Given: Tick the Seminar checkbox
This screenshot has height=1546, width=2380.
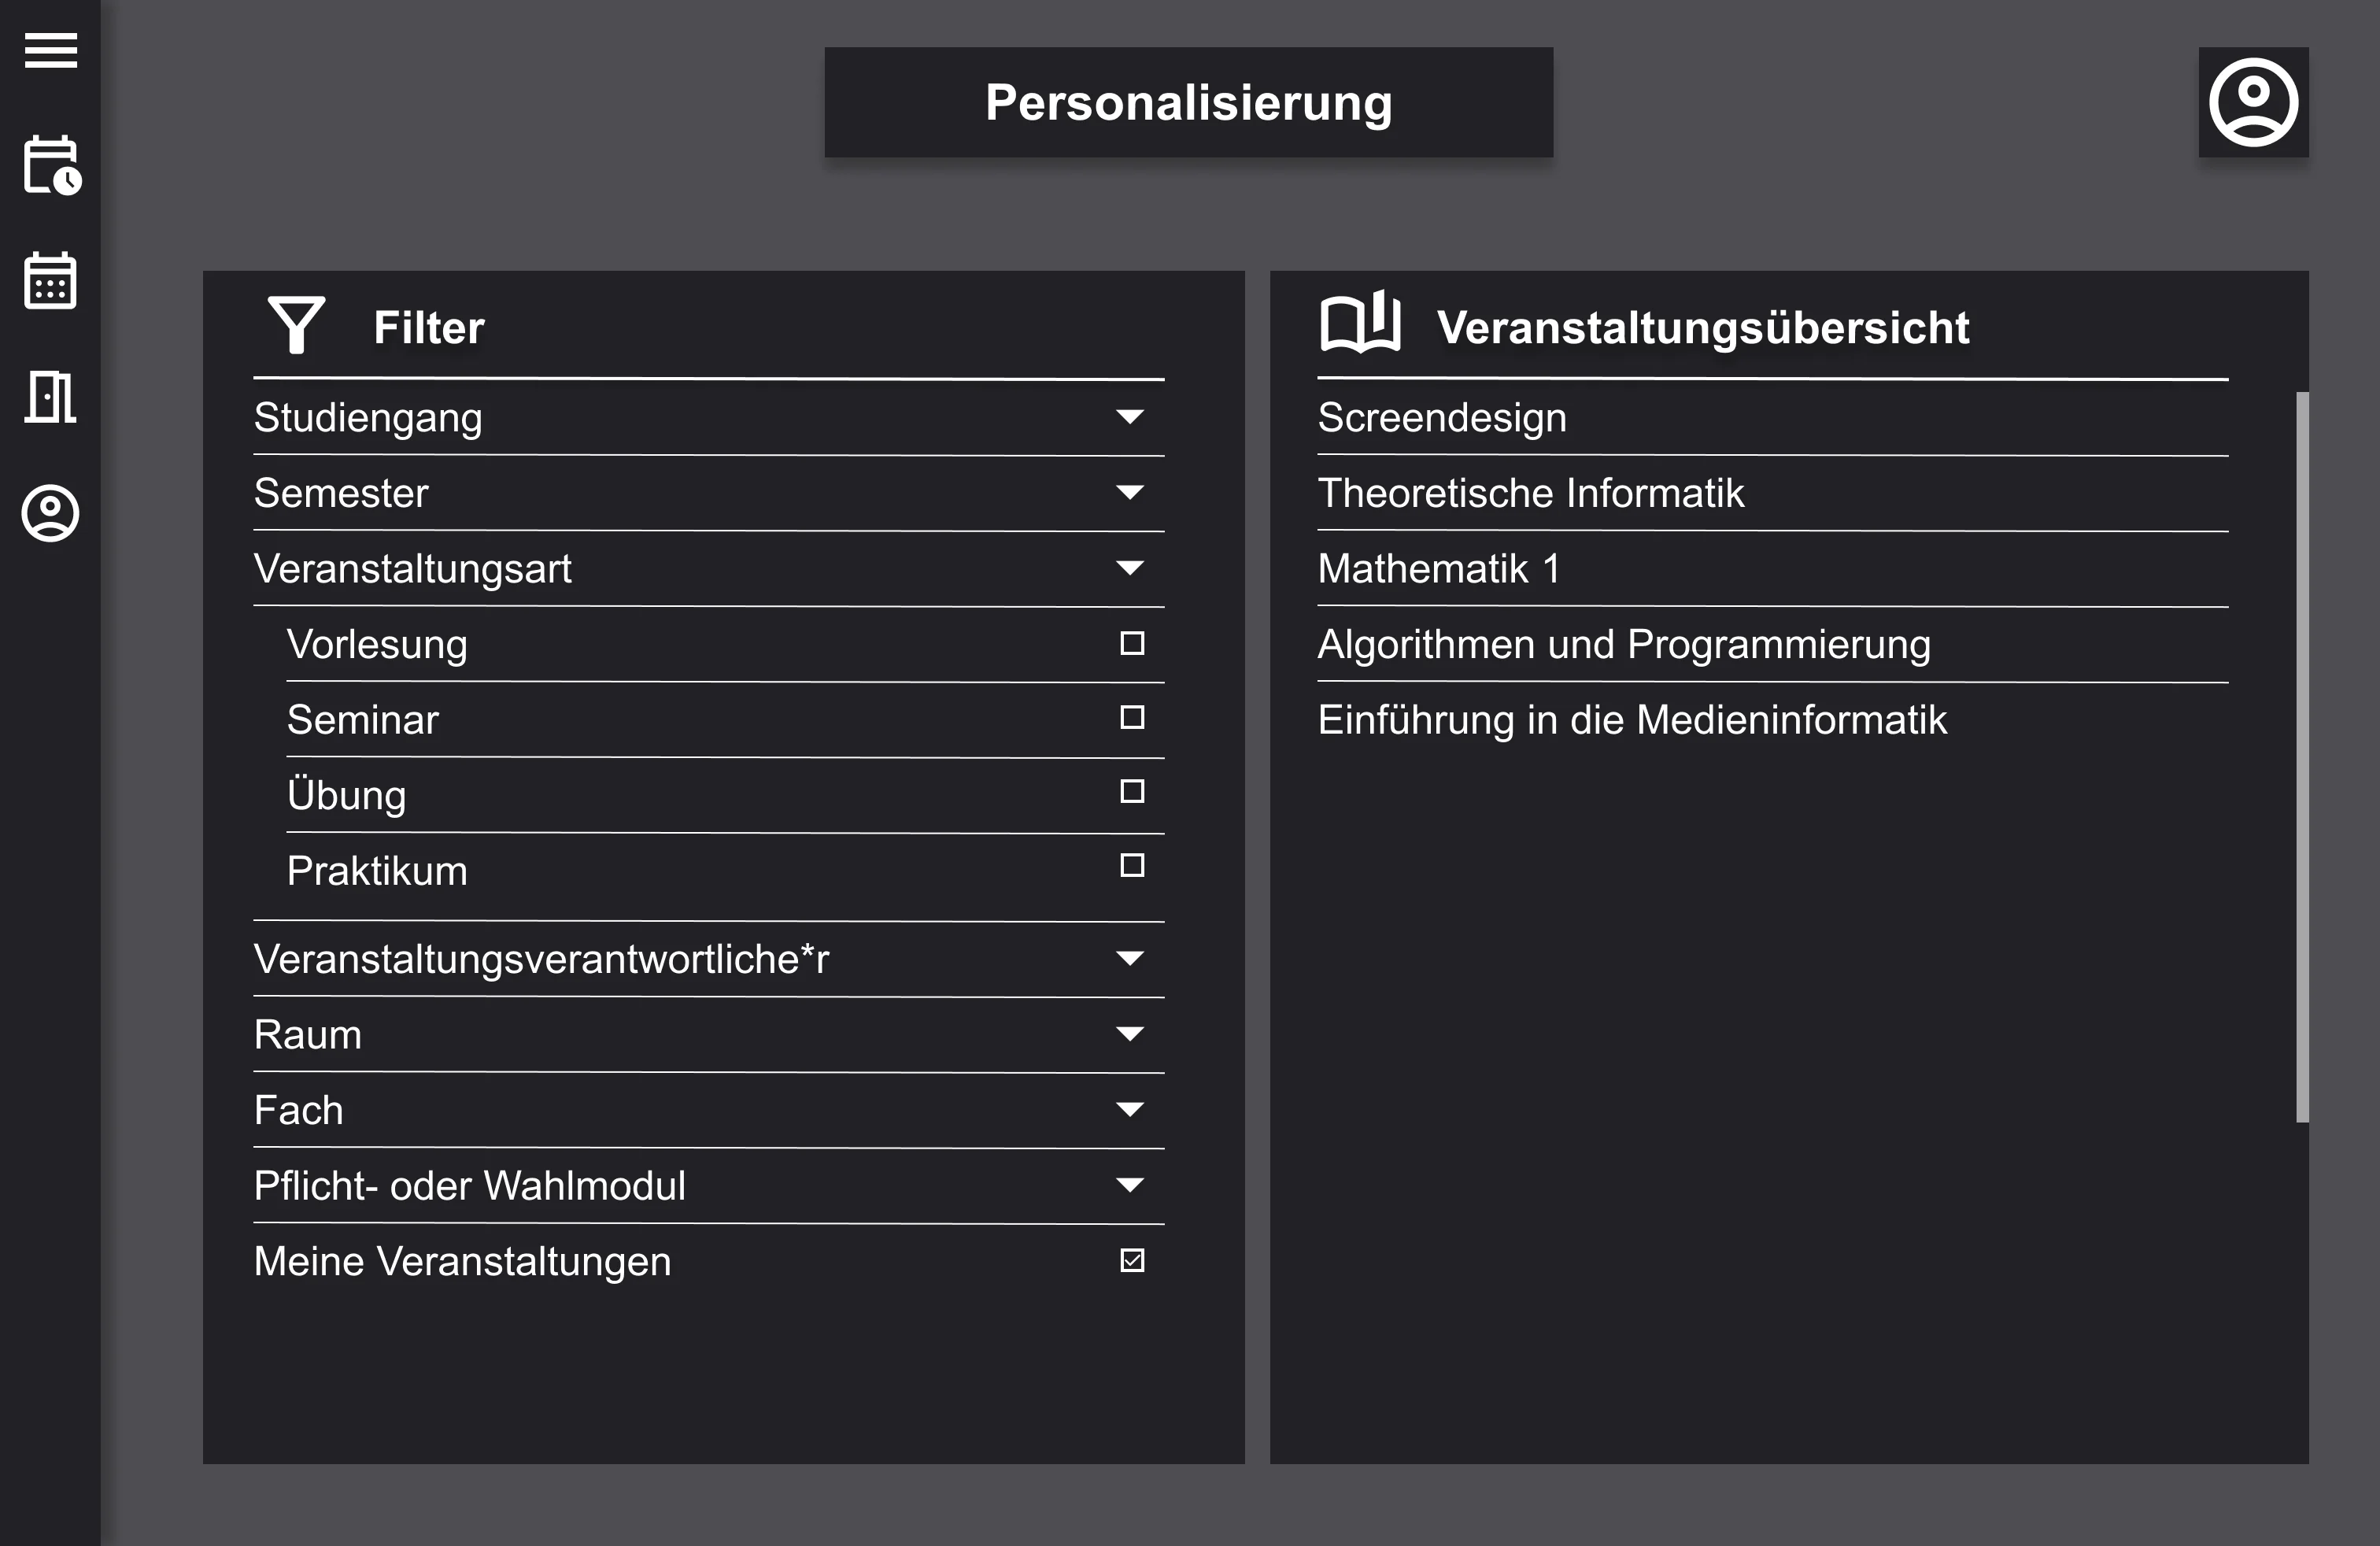Looking at the screenshot, I should (x=1131, y=717).
